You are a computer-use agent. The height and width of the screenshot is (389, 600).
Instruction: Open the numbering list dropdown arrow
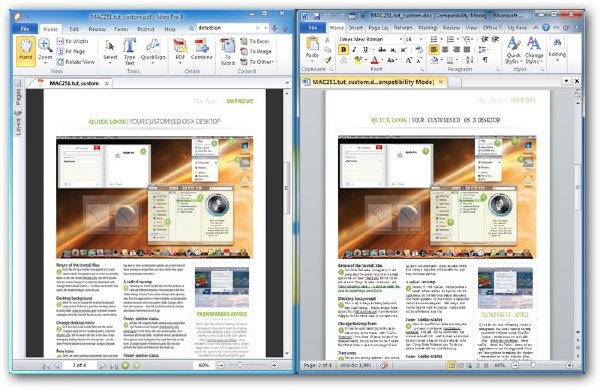(x=457, y=39)
